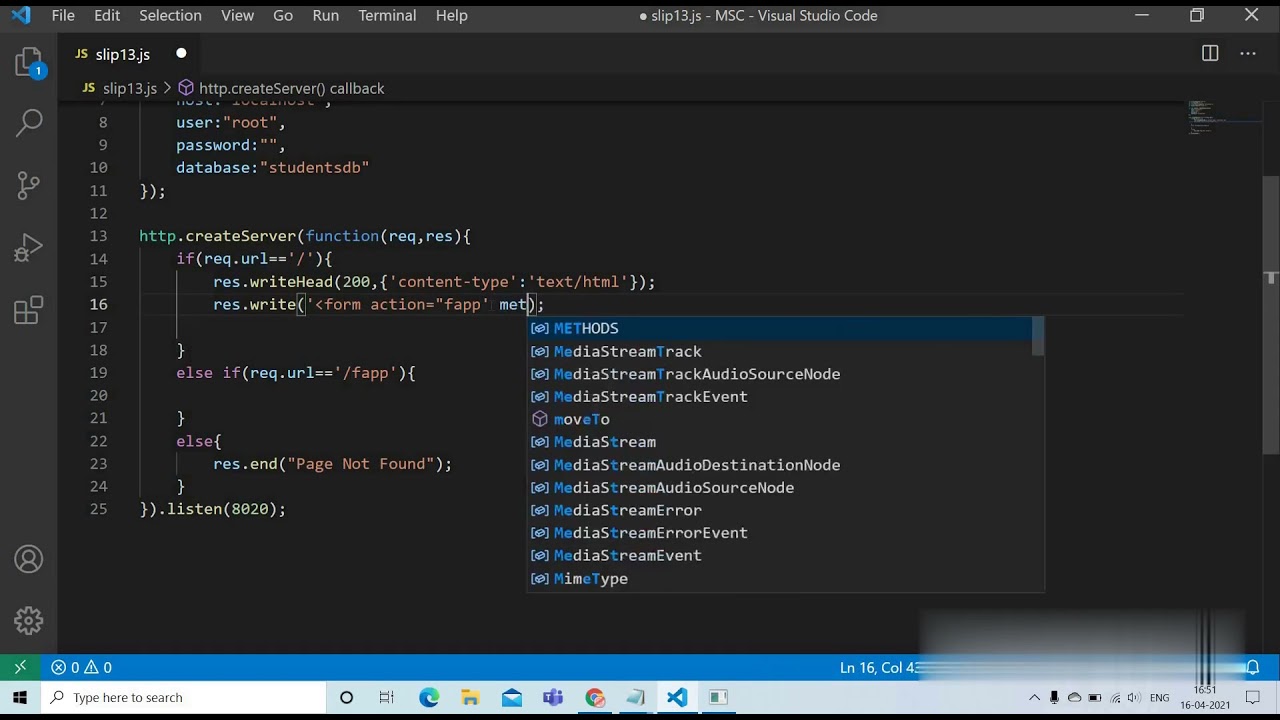Image resolution: width=1280 pixels, height=720 pixels.
Task: Open the Run and Debug view
Action: (x=28, y=247)
